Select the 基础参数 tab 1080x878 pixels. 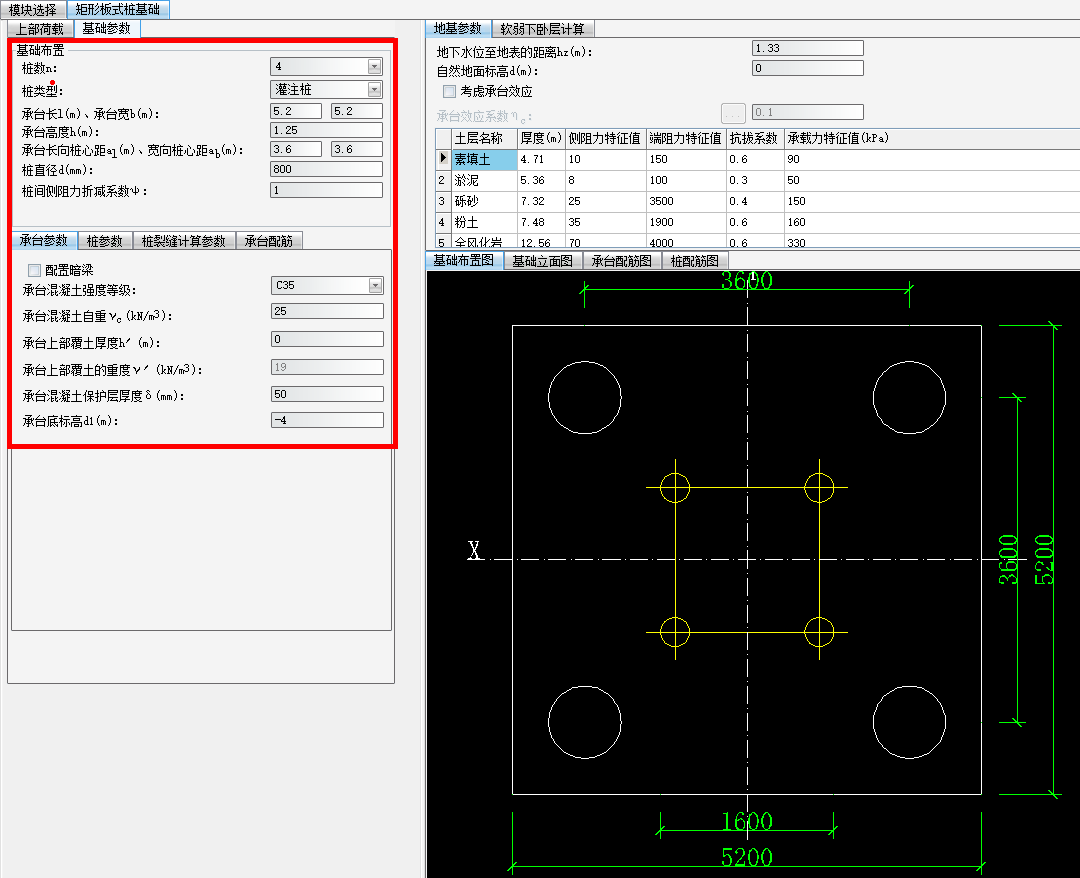(x=106, y=28)
